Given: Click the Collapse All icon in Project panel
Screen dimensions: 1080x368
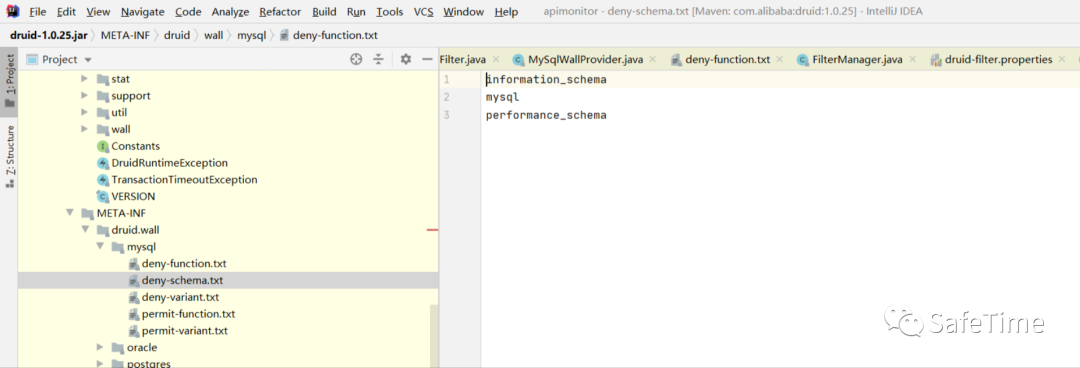Looking at the screenshot, I should point(378,59).
